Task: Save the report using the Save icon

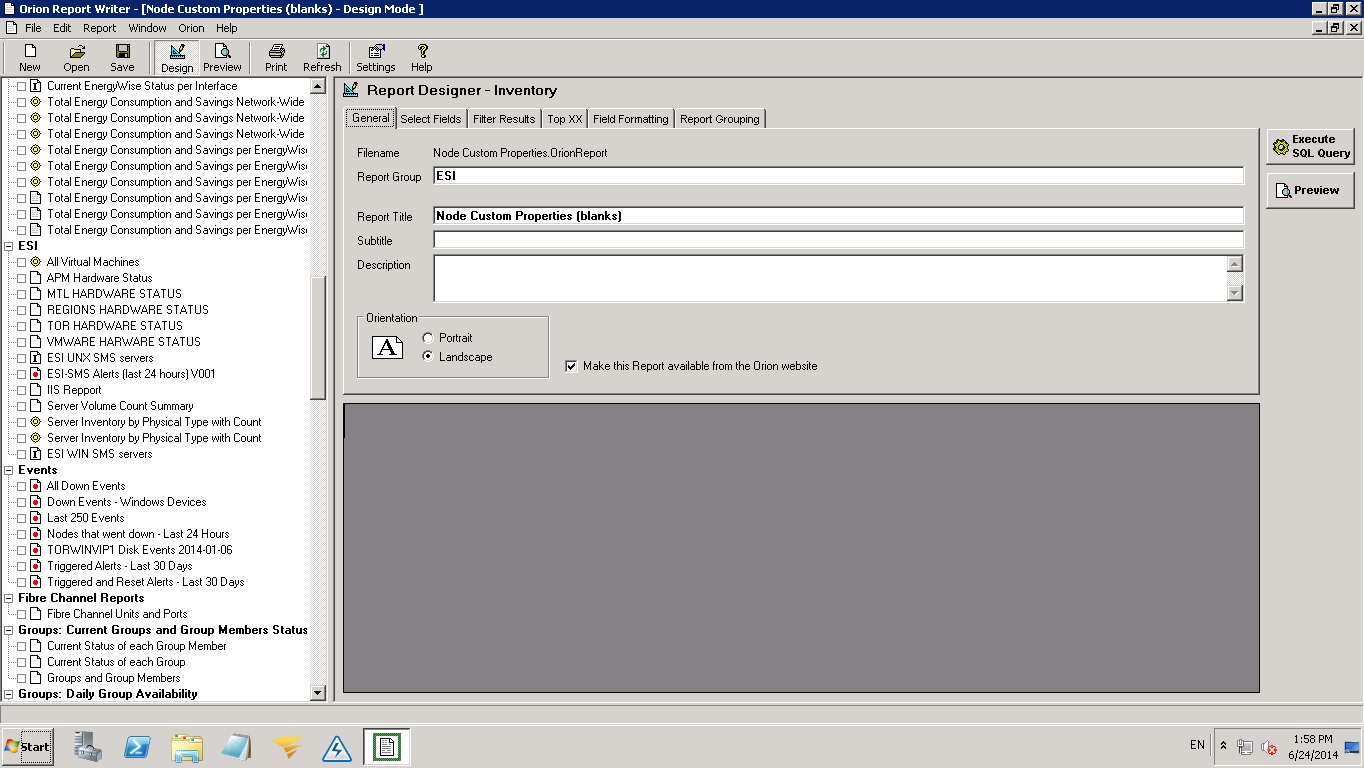Action: (x=122, y=58)
